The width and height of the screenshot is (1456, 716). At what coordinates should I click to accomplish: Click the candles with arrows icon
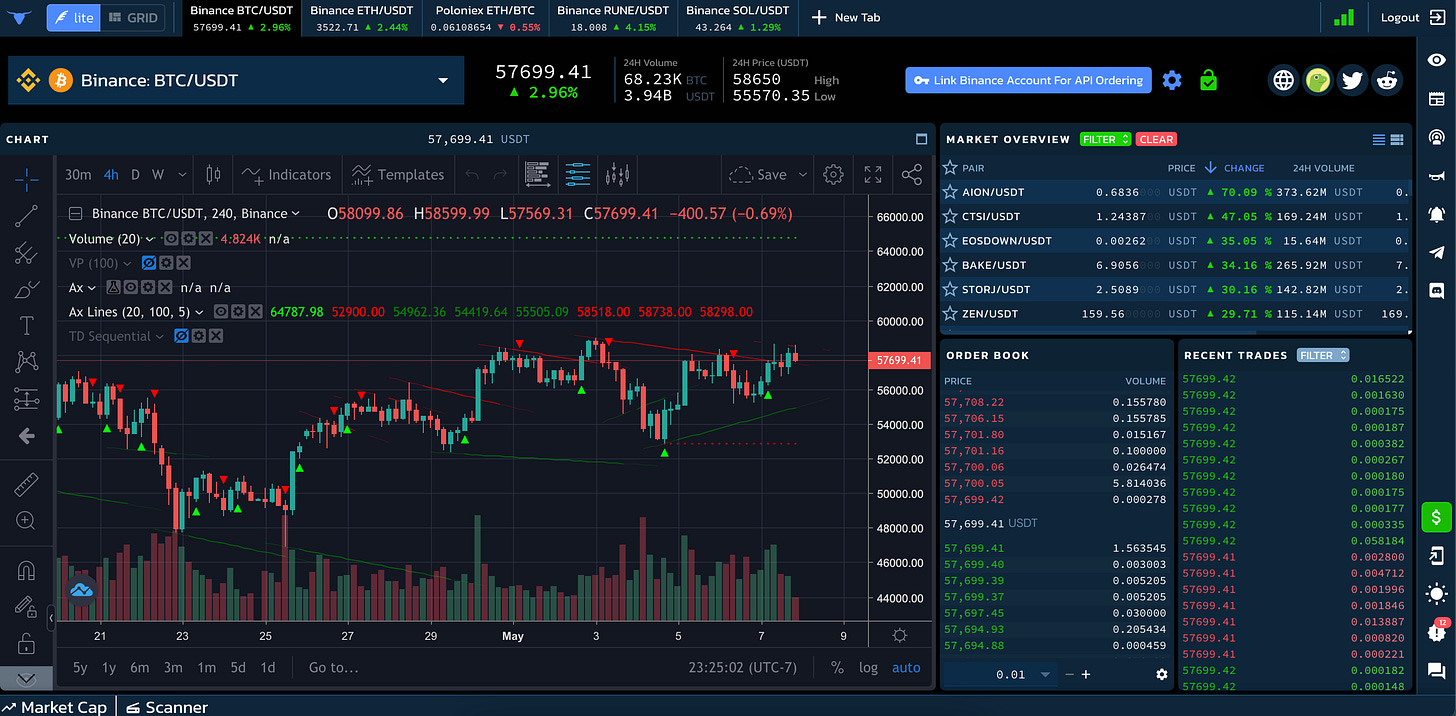click(x=618, y=174)
